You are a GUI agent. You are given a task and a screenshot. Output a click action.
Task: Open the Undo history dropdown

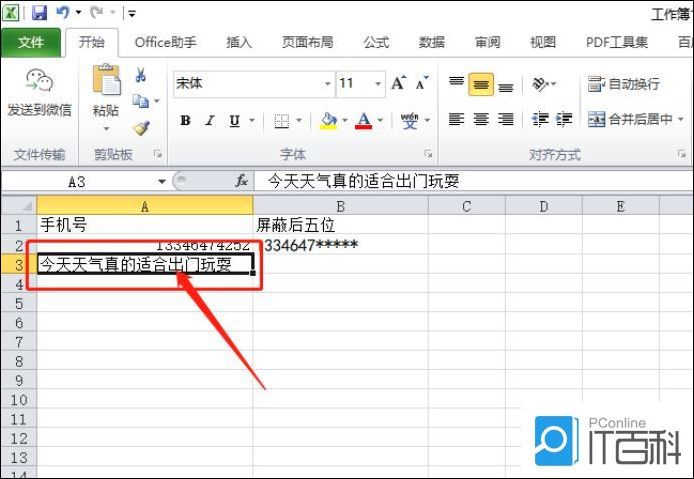click(78, 12)
